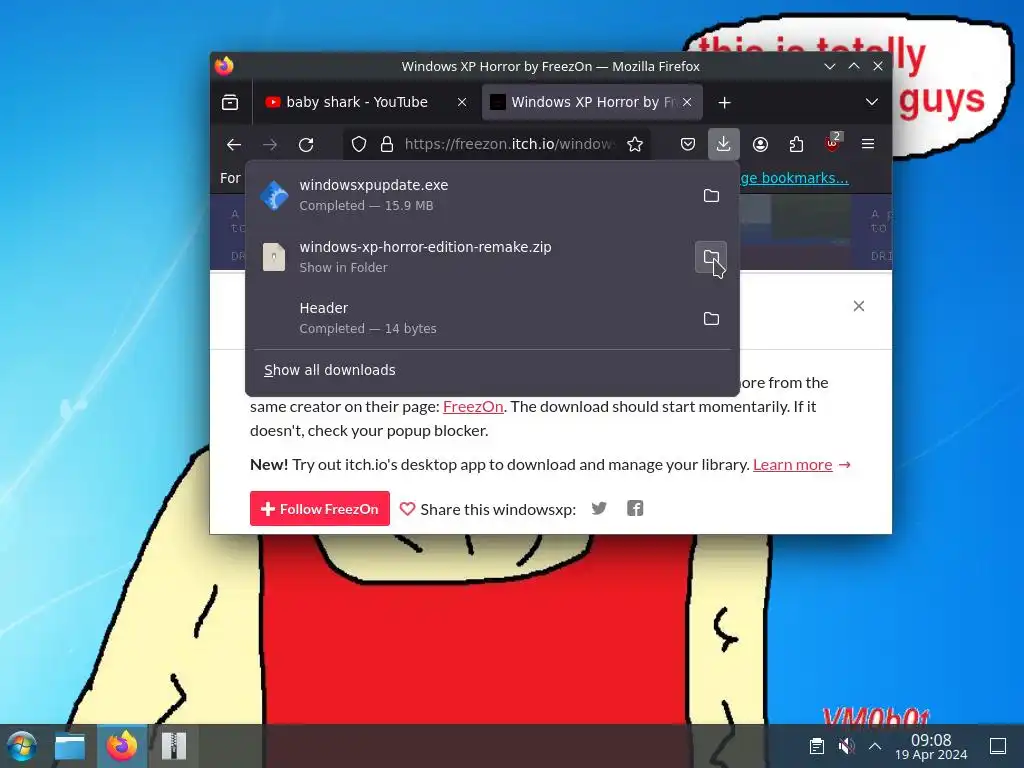
Task: Open Firefox account icon
Action: (760, 144)
